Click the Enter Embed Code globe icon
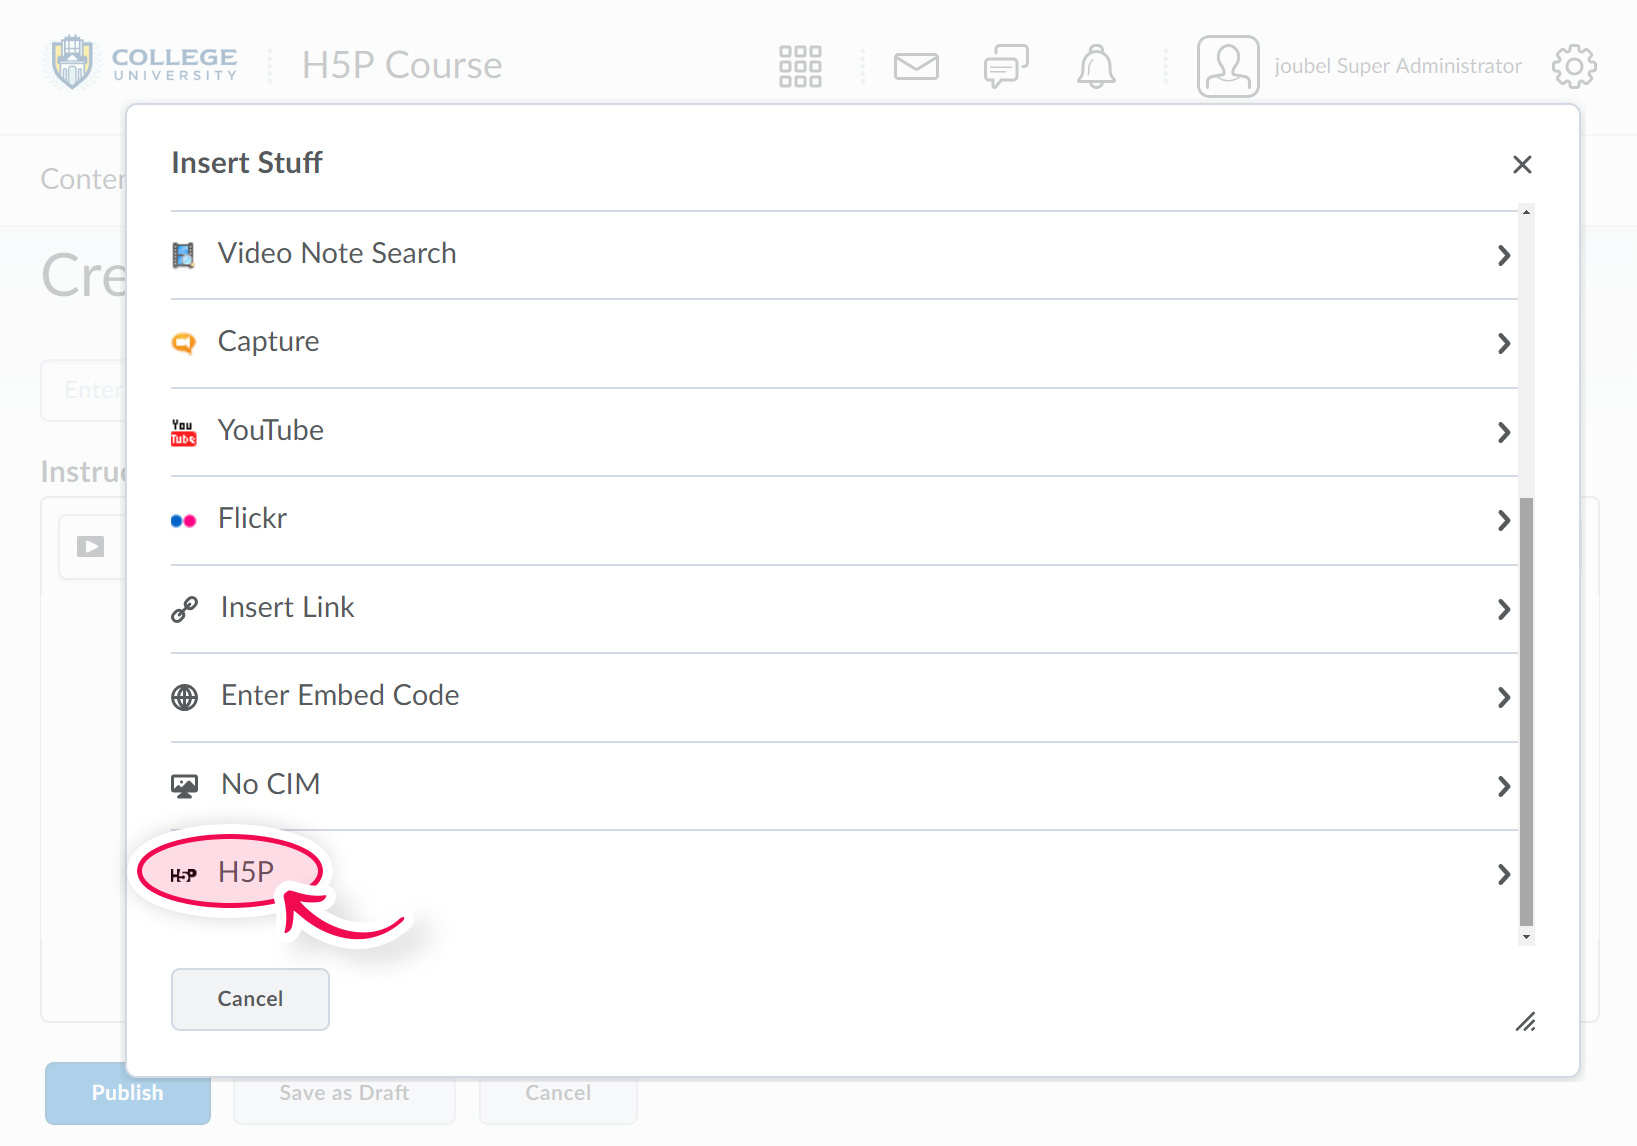This screenshot has width=1637, height=1146. (x=184, y=697)
